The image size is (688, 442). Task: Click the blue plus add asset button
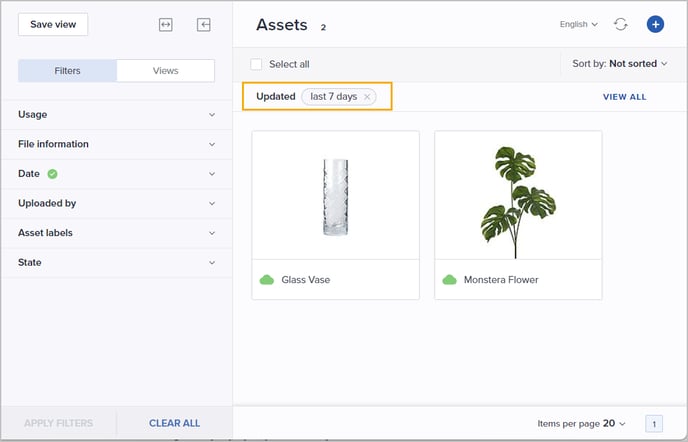click(x=655, y=24)
